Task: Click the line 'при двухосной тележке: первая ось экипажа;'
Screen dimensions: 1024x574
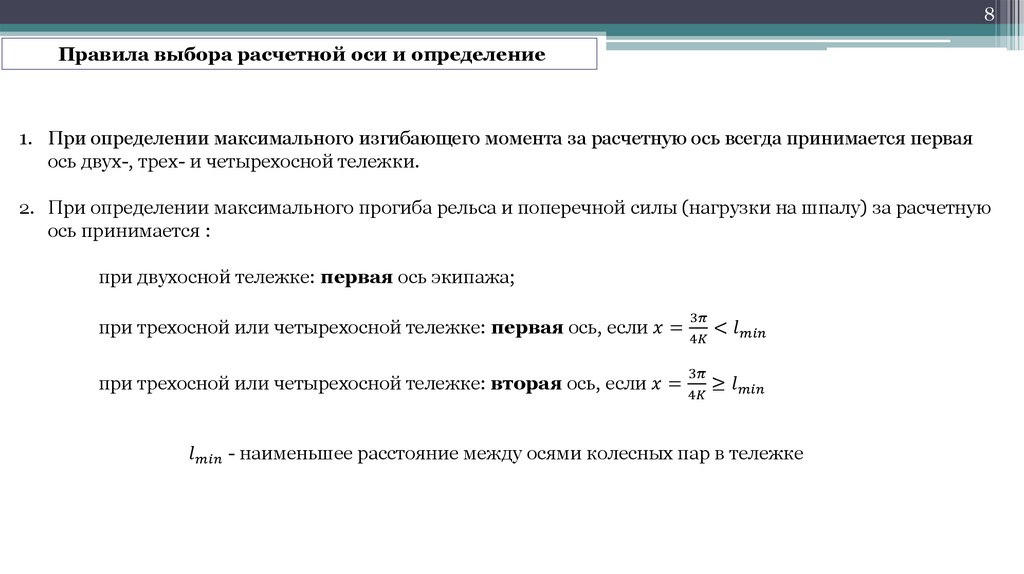Action: tap(306, 278)
